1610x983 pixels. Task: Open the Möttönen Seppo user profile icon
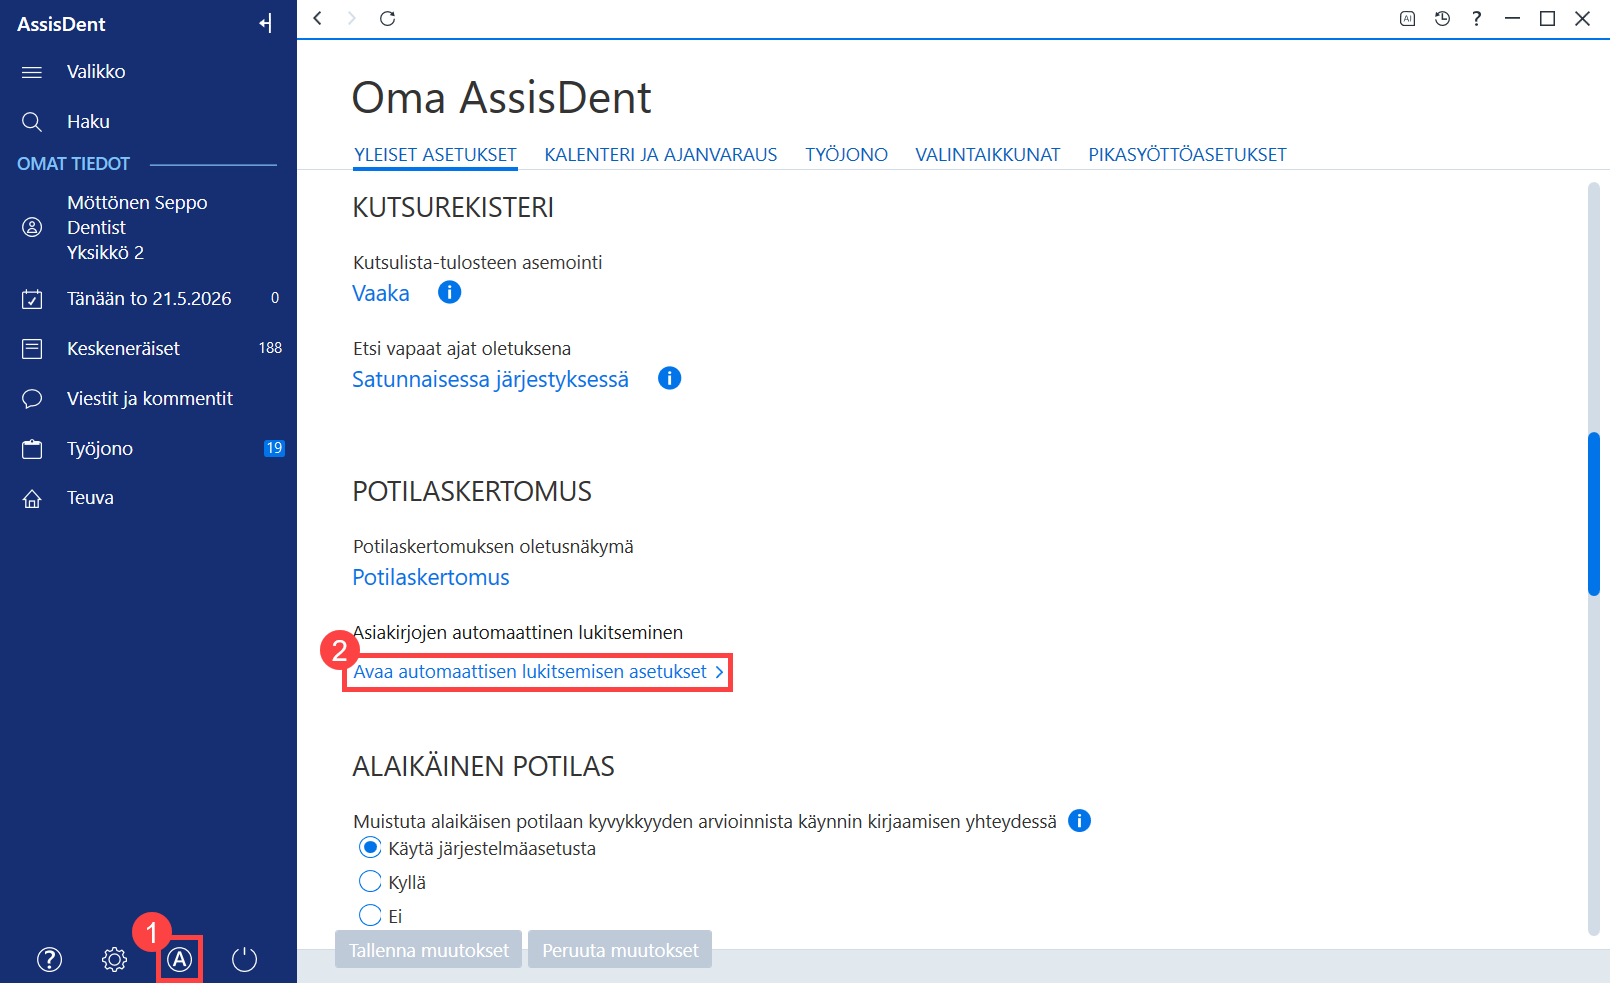32,227
